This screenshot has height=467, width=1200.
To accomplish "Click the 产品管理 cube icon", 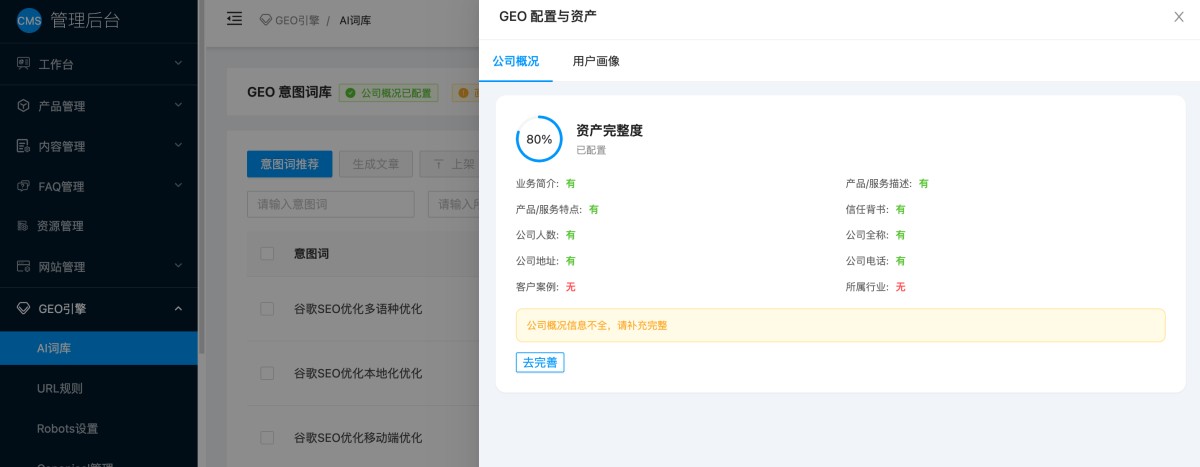I will point(23,105).
